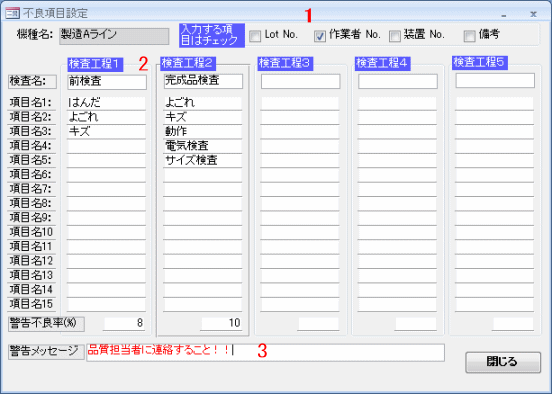This screenshot has height=394, width=552.
Task: Click the empty 警告不良率 field for 検査工程5
Action: (513, 324)
